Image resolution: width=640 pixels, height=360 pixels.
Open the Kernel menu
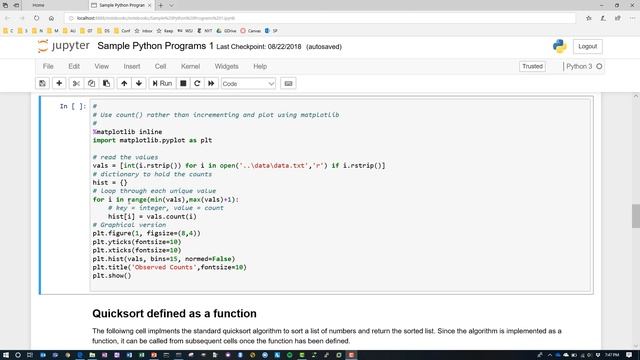click(191, 67)
